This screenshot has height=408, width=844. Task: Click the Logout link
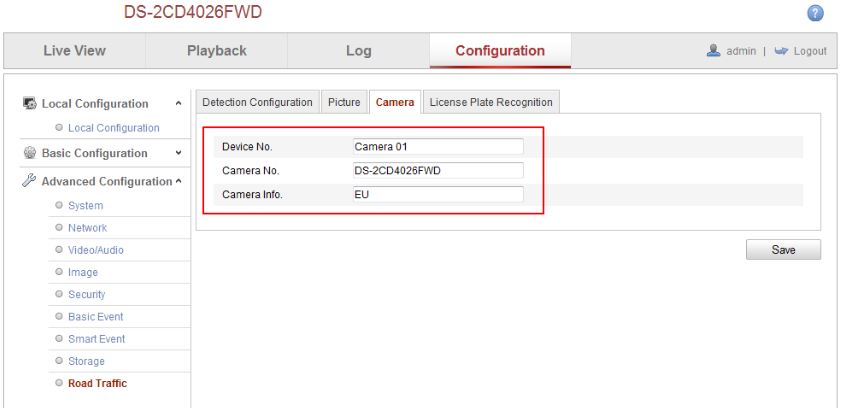coord(810,51)
